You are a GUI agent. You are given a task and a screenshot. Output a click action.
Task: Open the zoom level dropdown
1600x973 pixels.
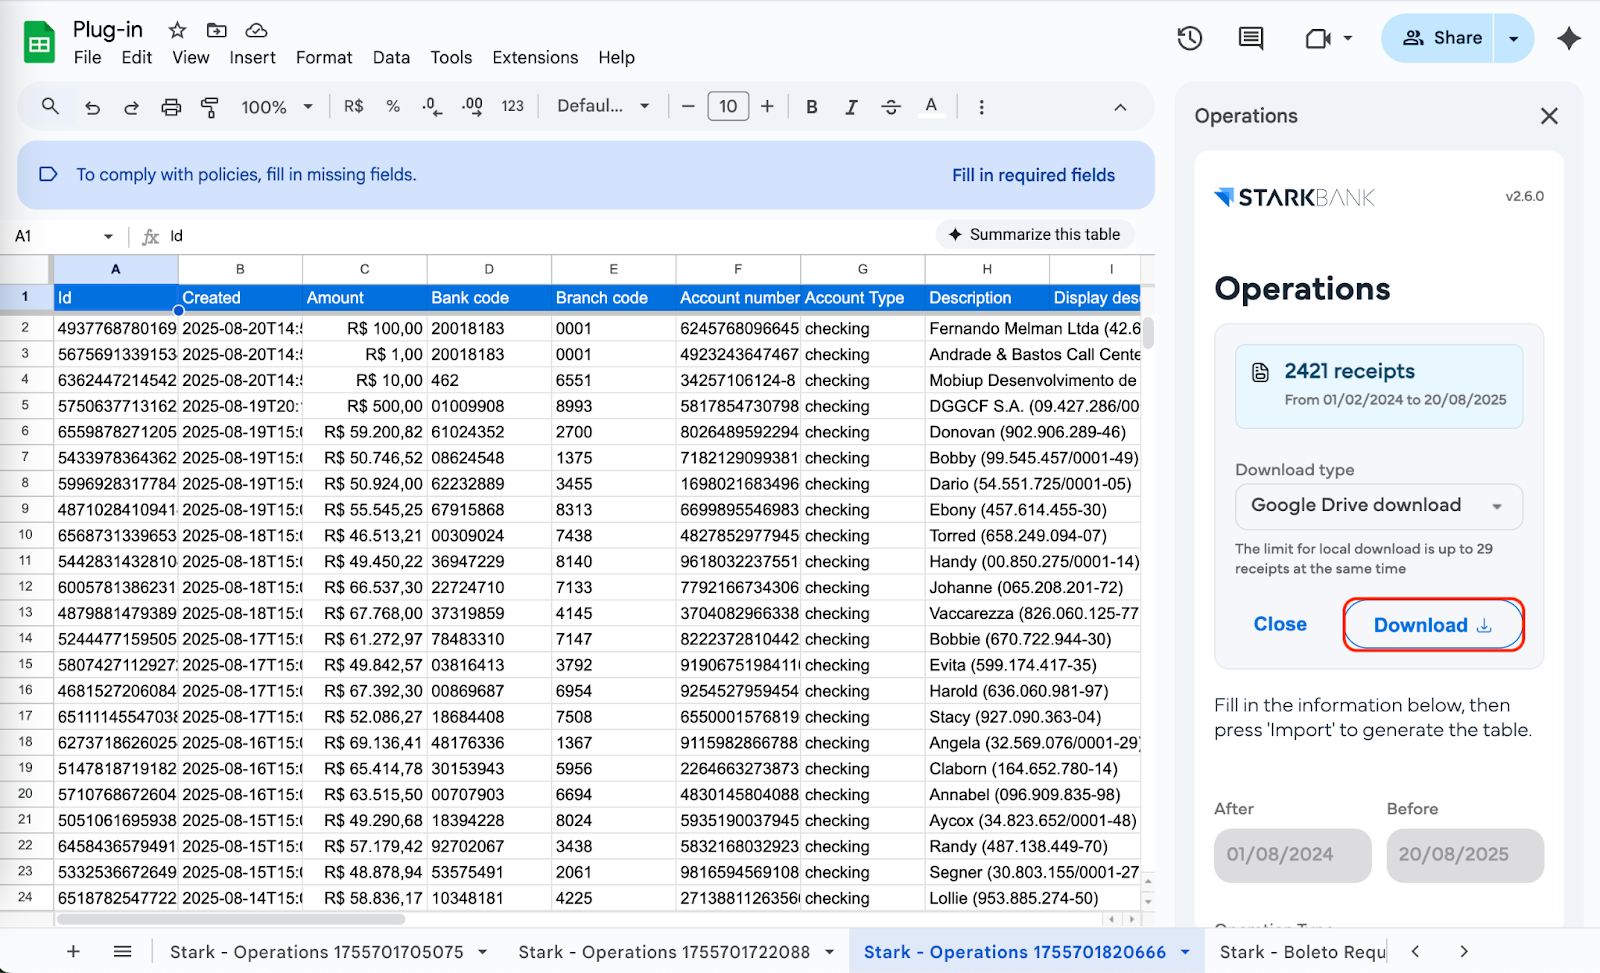click(277, 107)
